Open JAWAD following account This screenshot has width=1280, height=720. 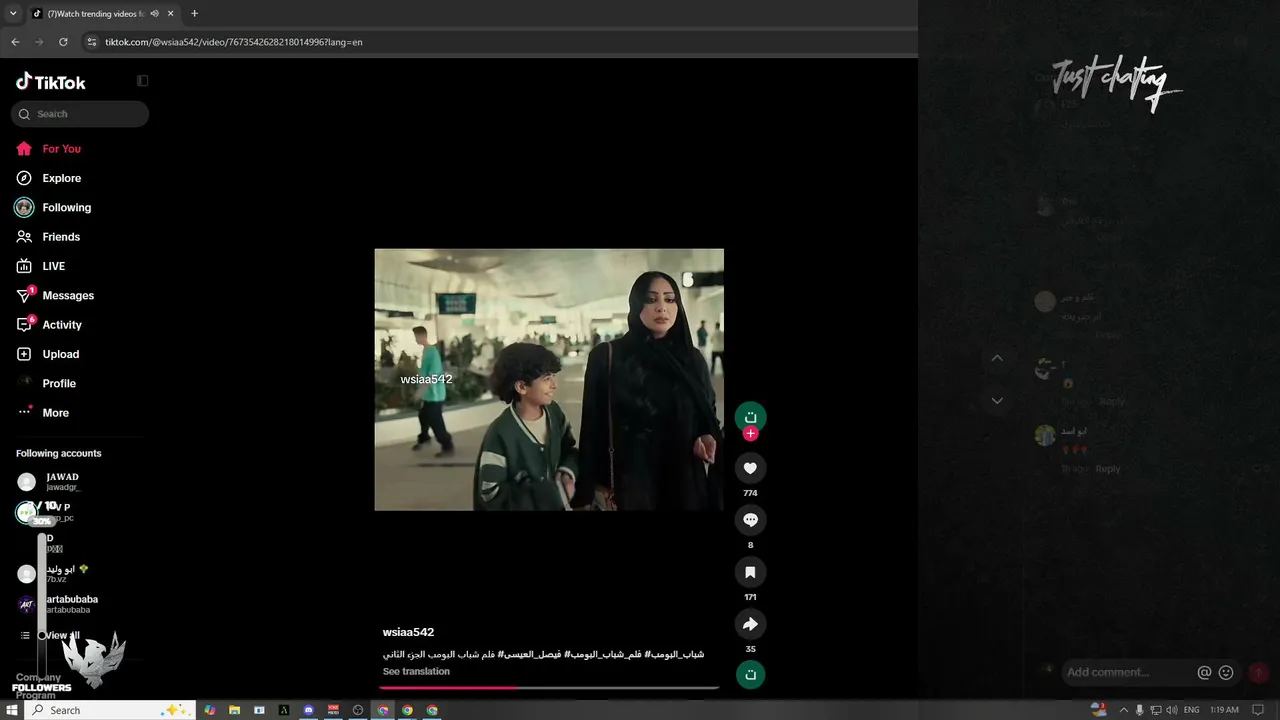click(60, 482)
